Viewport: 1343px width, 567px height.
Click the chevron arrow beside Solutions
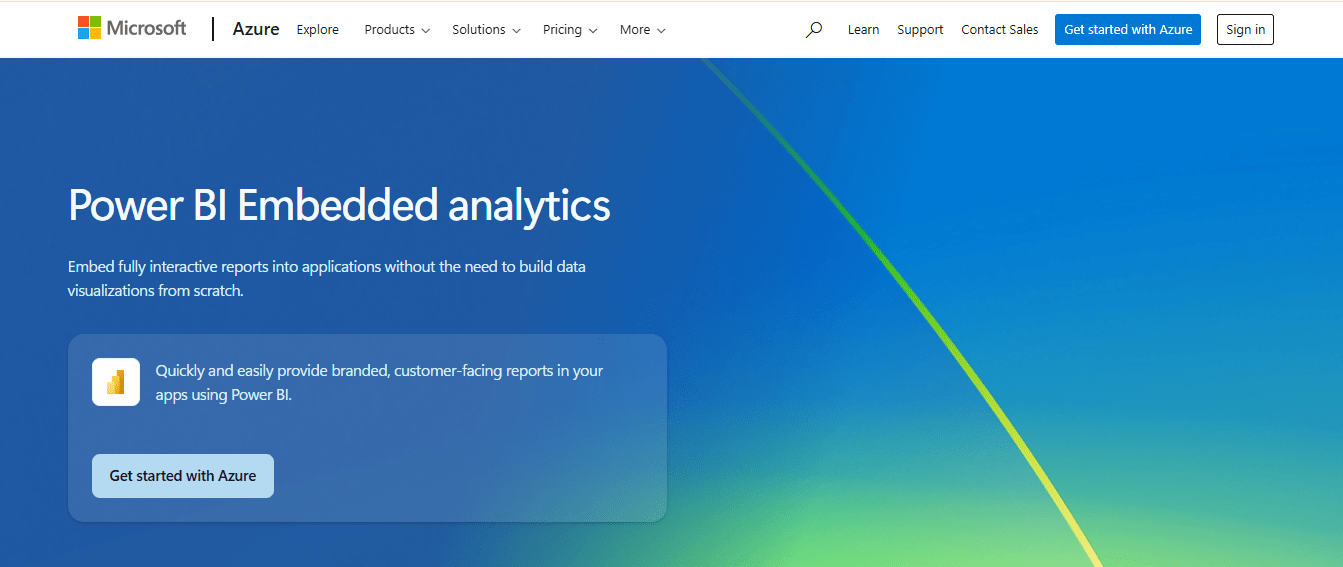[x=517, y=31]
